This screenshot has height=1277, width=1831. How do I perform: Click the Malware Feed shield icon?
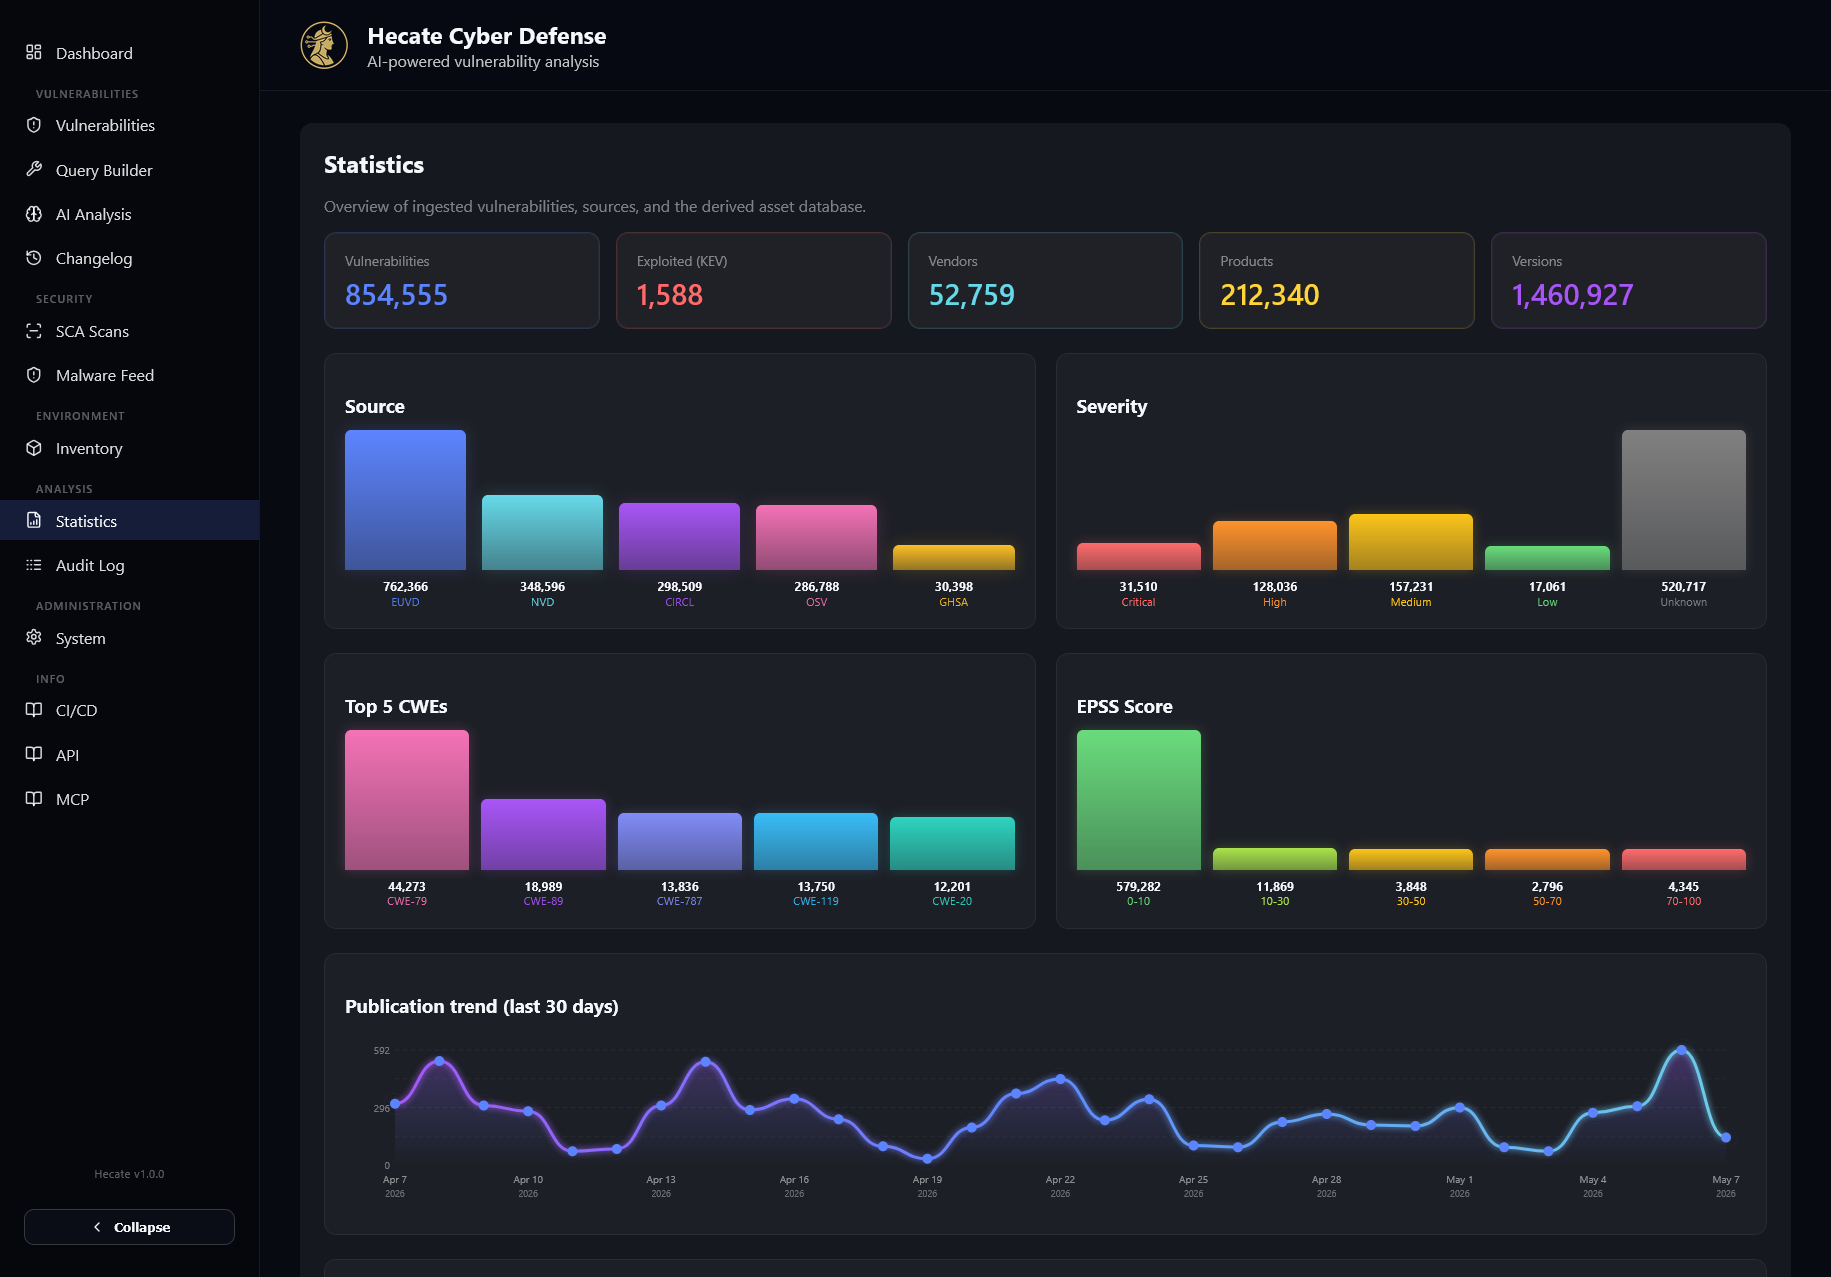pos(34,375)
